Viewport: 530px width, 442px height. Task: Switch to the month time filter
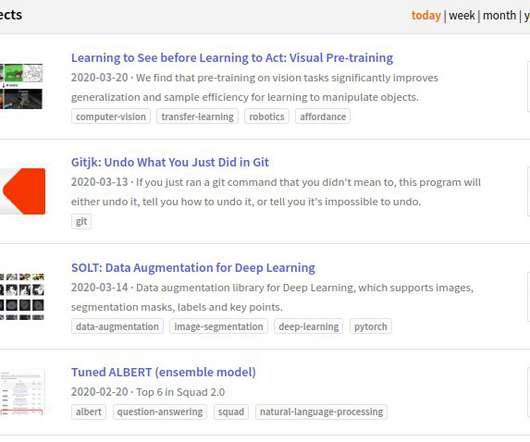coord(499,16)
